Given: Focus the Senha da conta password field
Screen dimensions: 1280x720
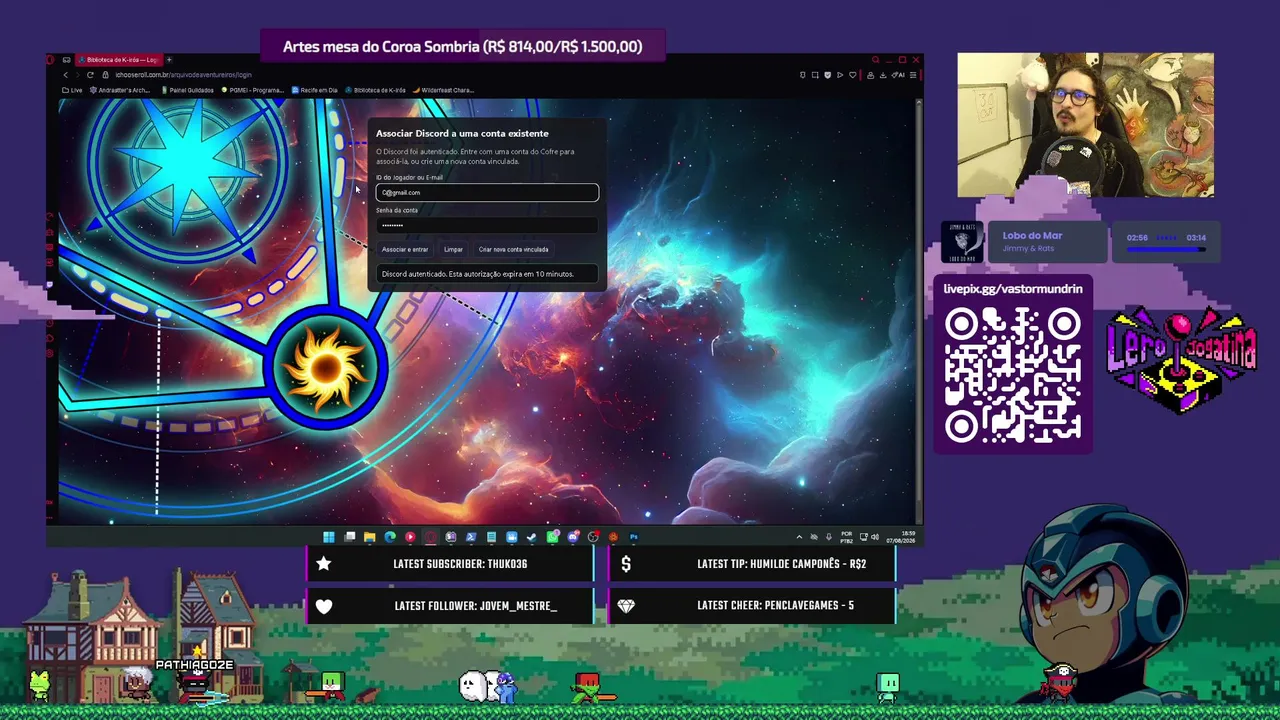Looking at the screenshot, I should (487, 225).
